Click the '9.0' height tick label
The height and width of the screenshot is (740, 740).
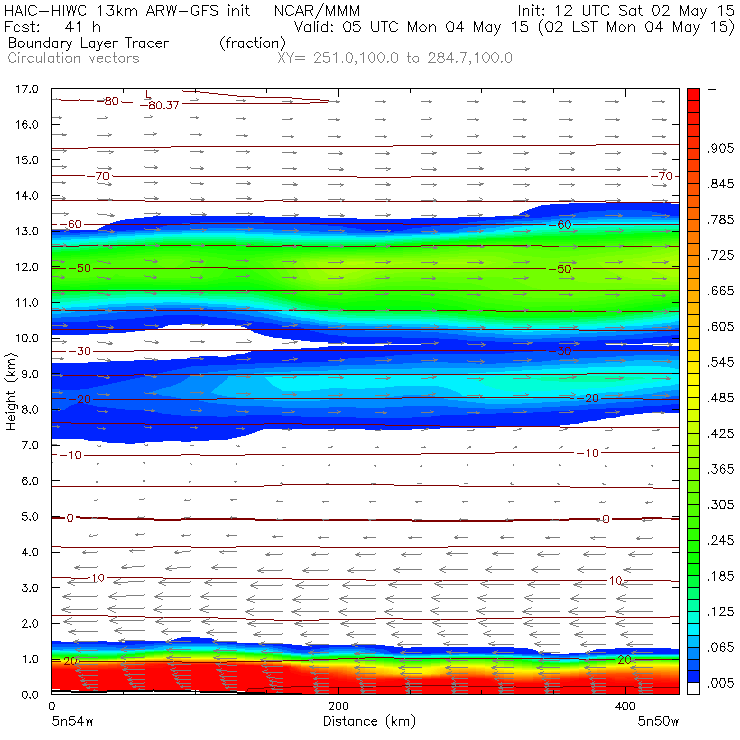(x=30, y=374)
